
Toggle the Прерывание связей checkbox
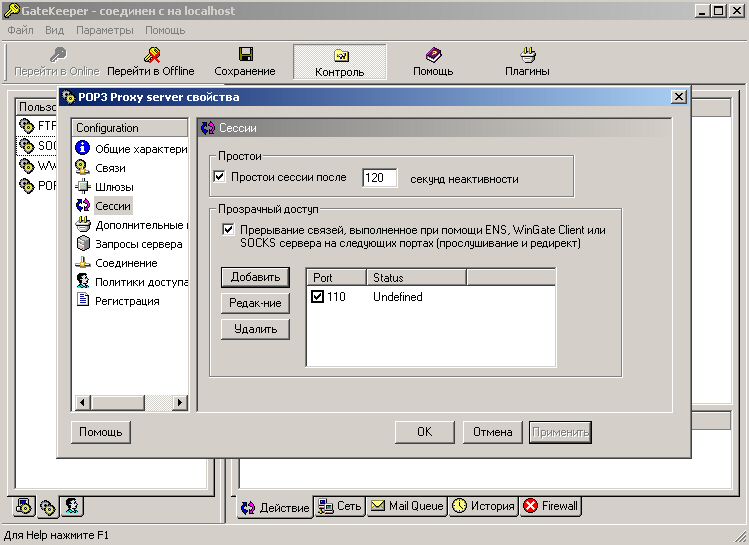coord(228,230)
